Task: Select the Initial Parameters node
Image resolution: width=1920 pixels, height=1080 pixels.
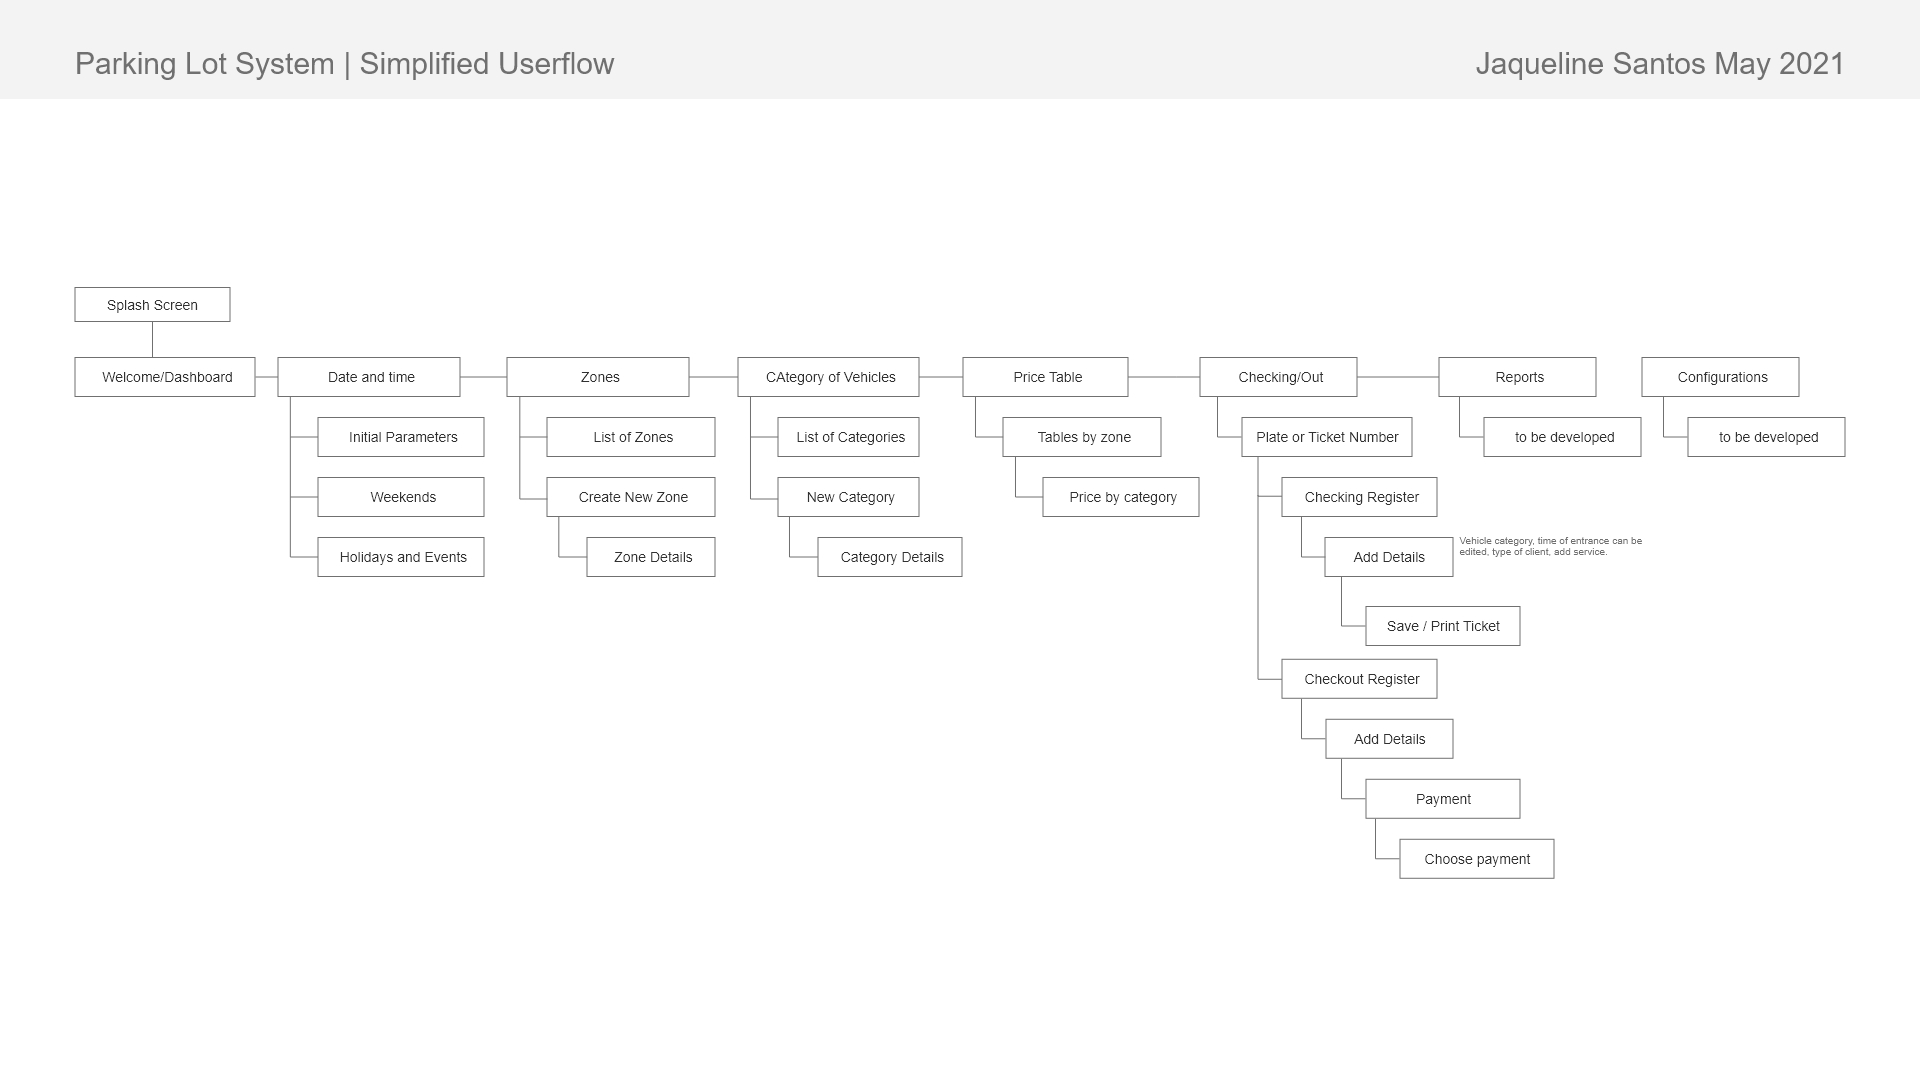Action: pyautogui.click(x=401, y=437)
